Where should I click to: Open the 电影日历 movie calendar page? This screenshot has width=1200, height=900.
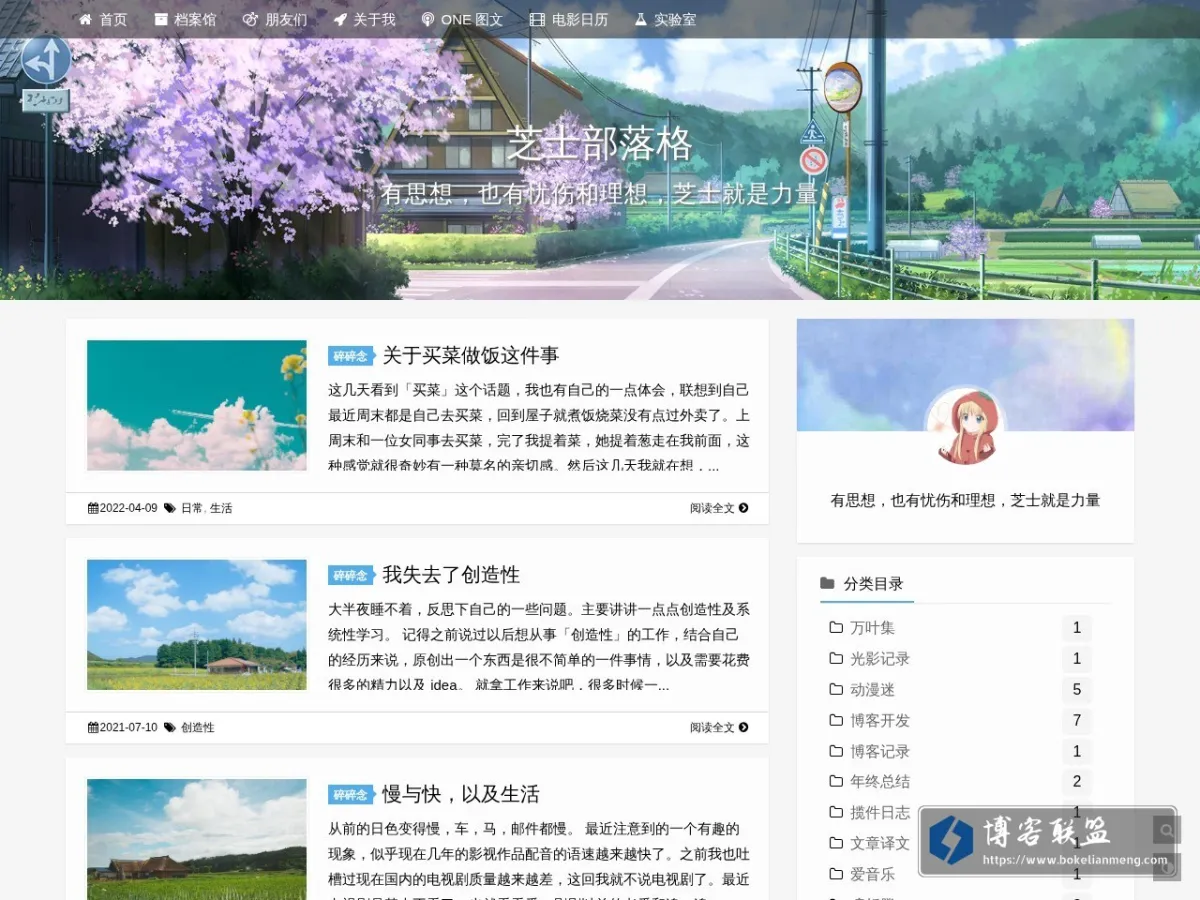(x=569, y=19)
